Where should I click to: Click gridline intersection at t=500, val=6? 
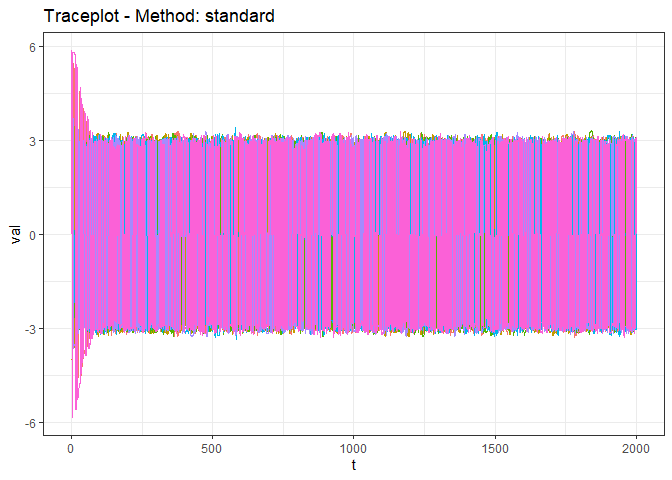click(x=212, y=47)
